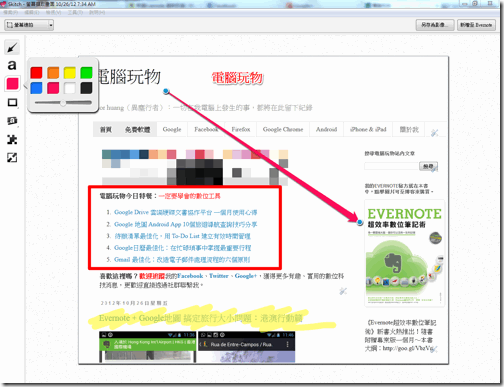Click the current pink color tool button
Viewport: 504px width, 387px height.
[x=12, y=83]
